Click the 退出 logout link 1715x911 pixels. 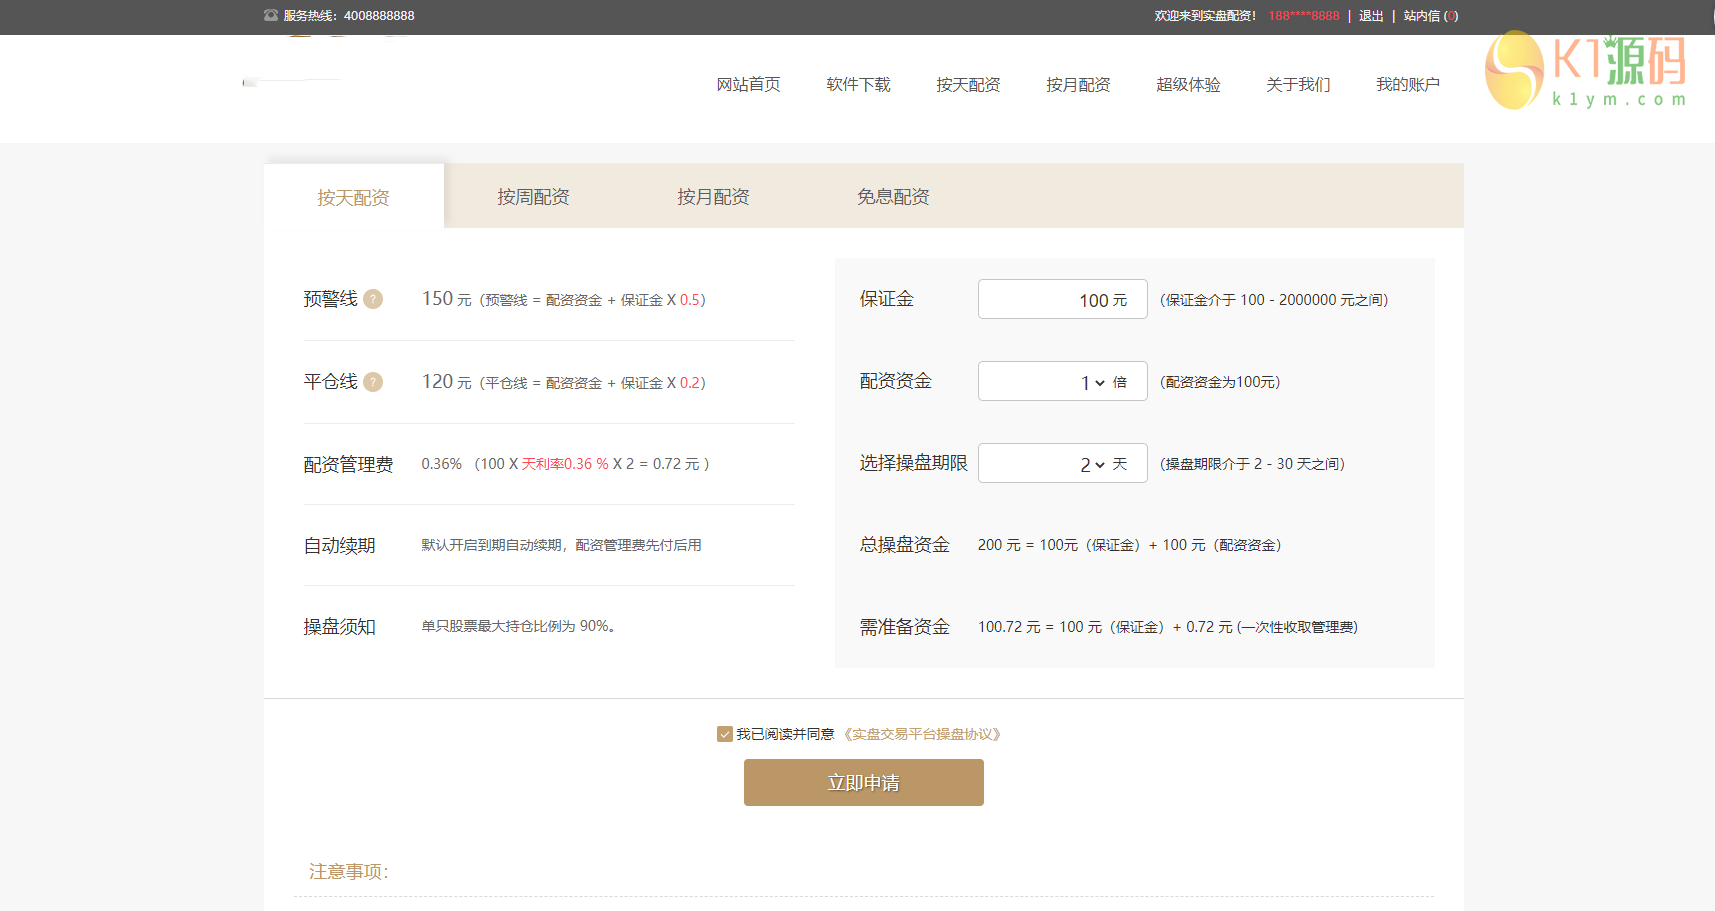[1370, 16]
